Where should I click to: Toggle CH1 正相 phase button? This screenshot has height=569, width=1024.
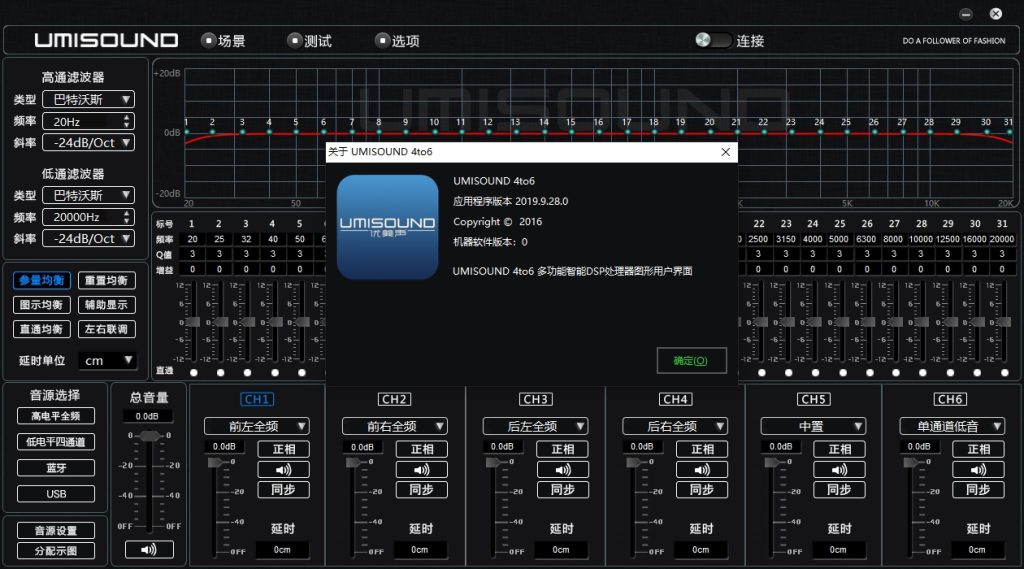pos(283,449)
